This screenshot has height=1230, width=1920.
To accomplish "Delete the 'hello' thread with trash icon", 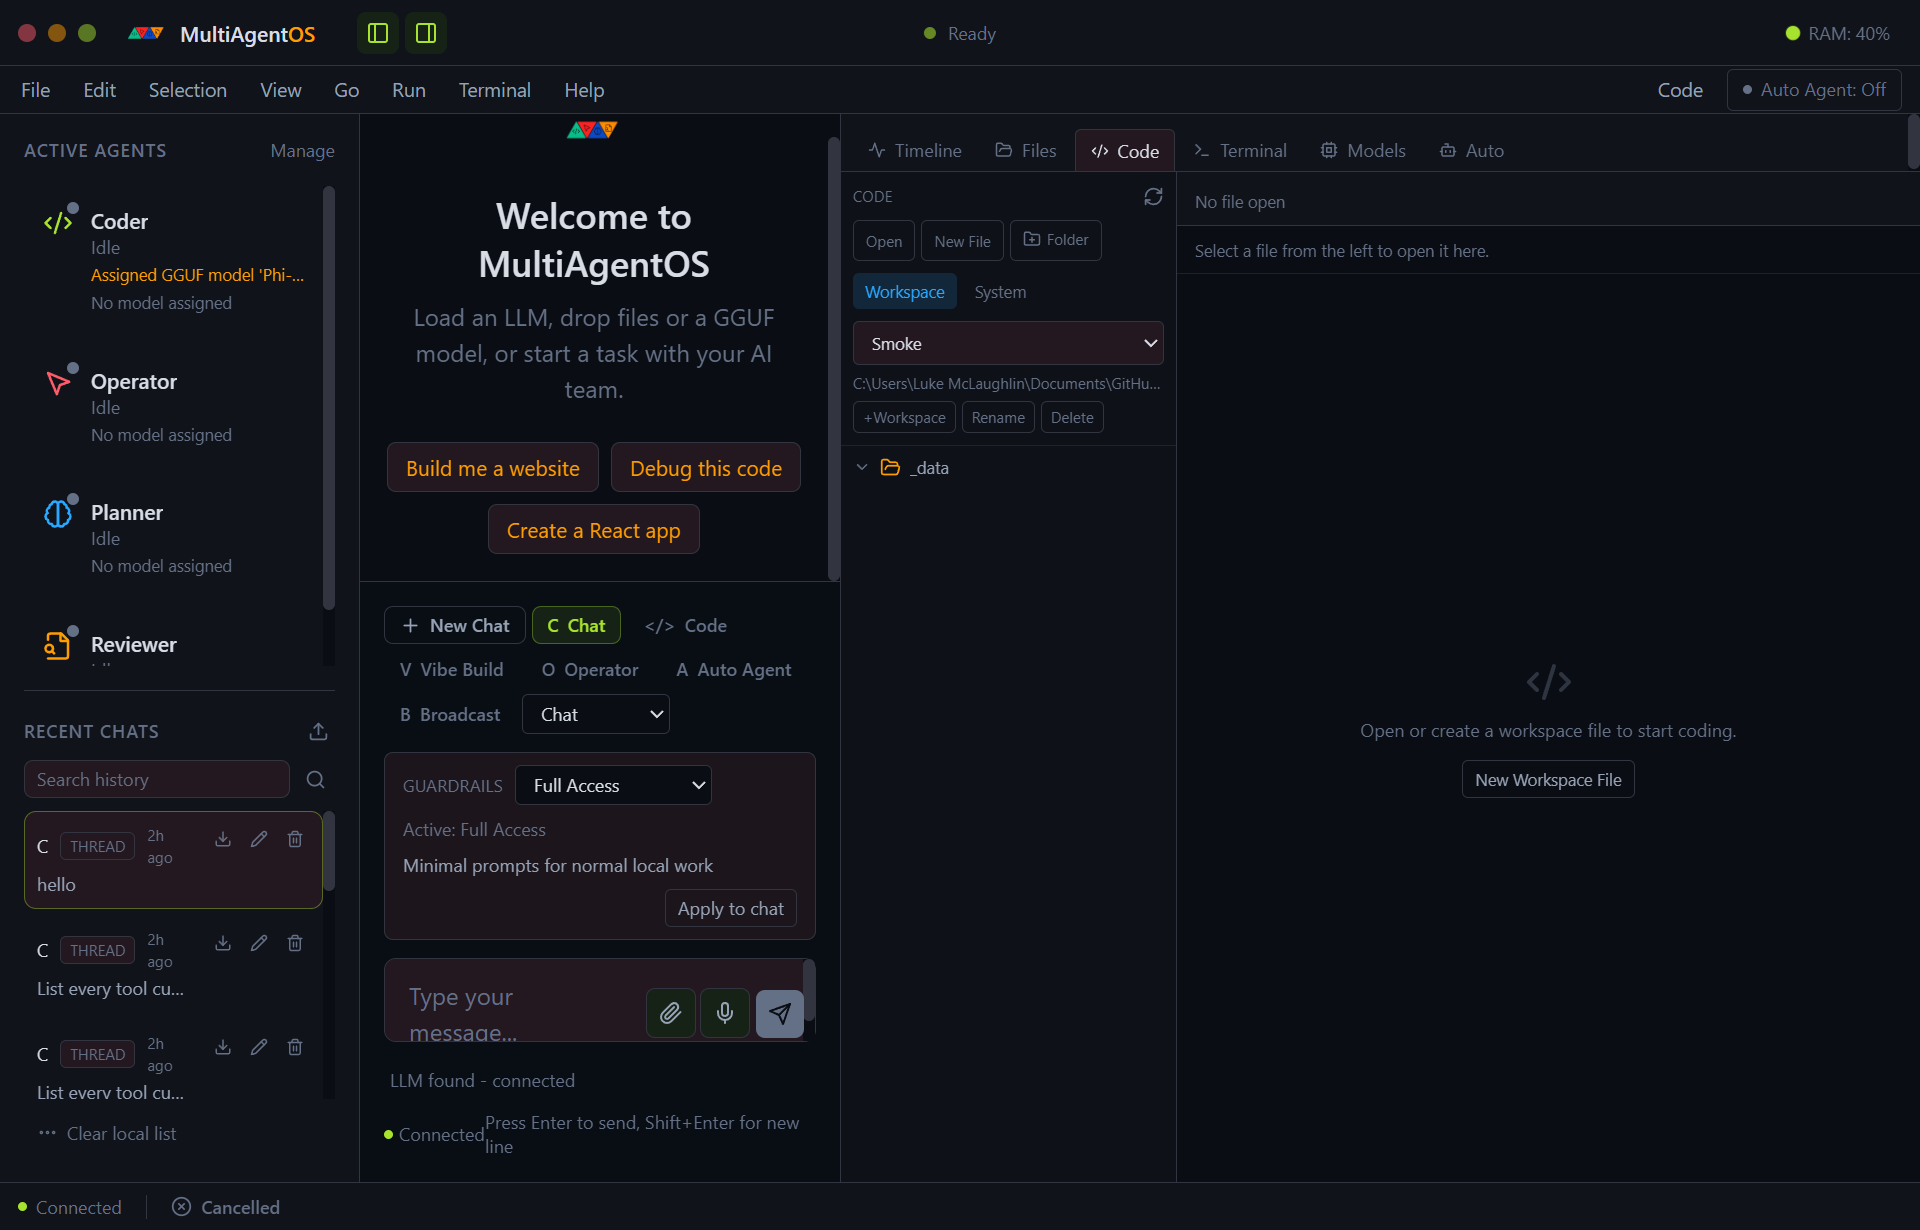I will tap(295, 839).
